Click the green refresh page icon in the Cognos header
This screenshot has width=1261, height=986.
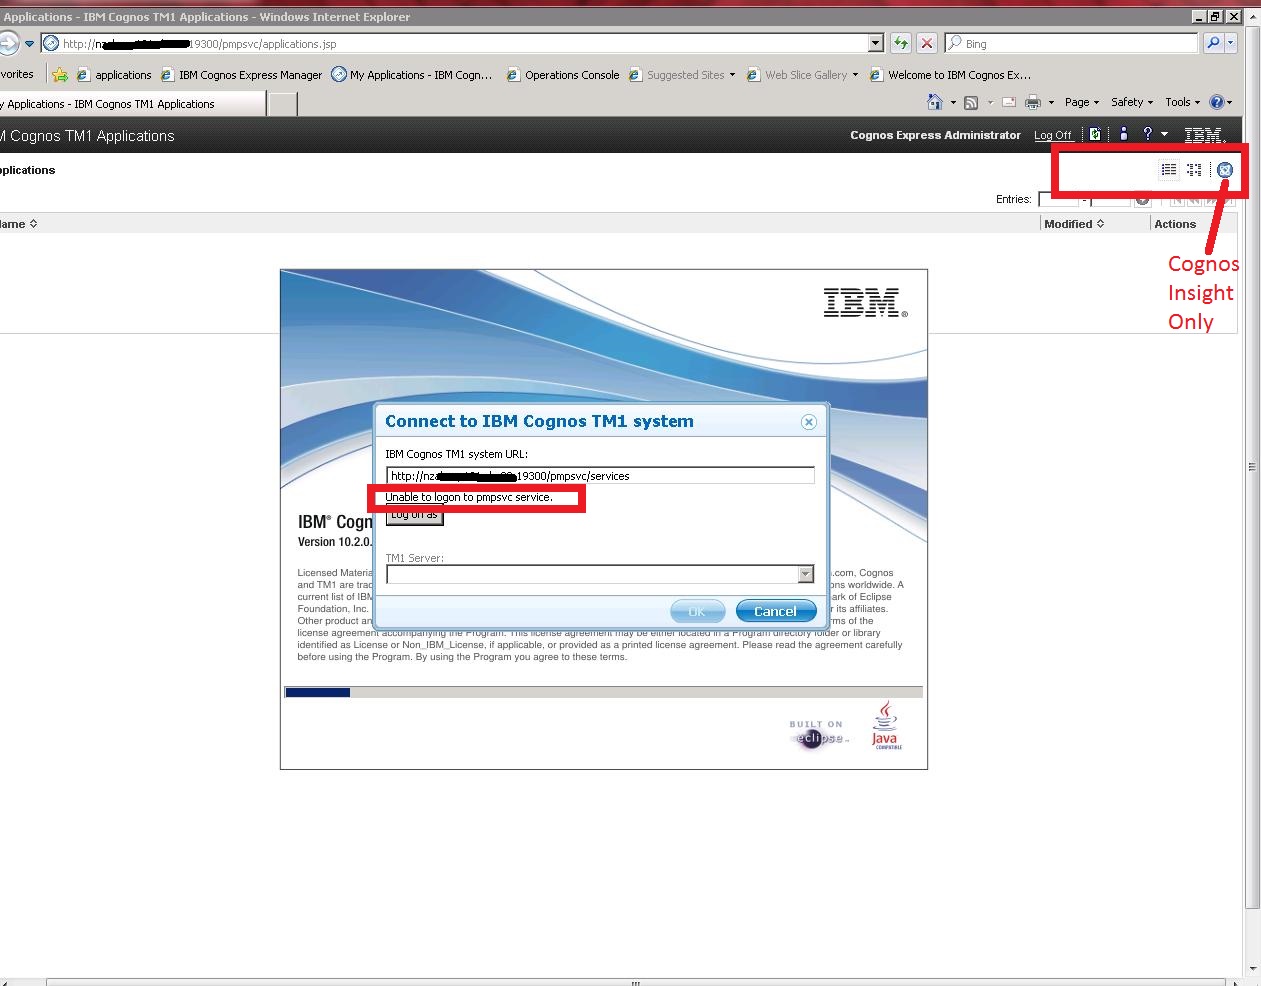pos(1095,134)
